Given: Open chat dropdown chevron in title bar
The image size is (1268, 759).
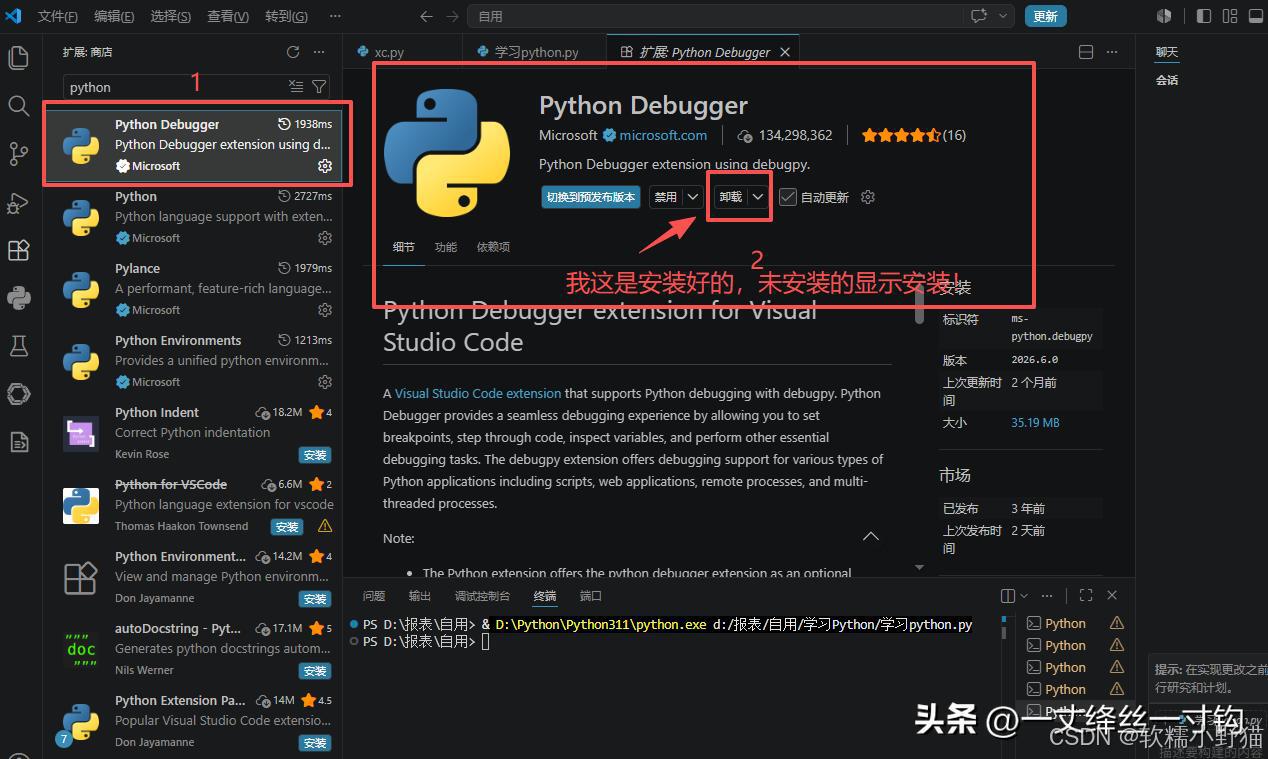Looking at the screenshot, I should (1001, 16).
